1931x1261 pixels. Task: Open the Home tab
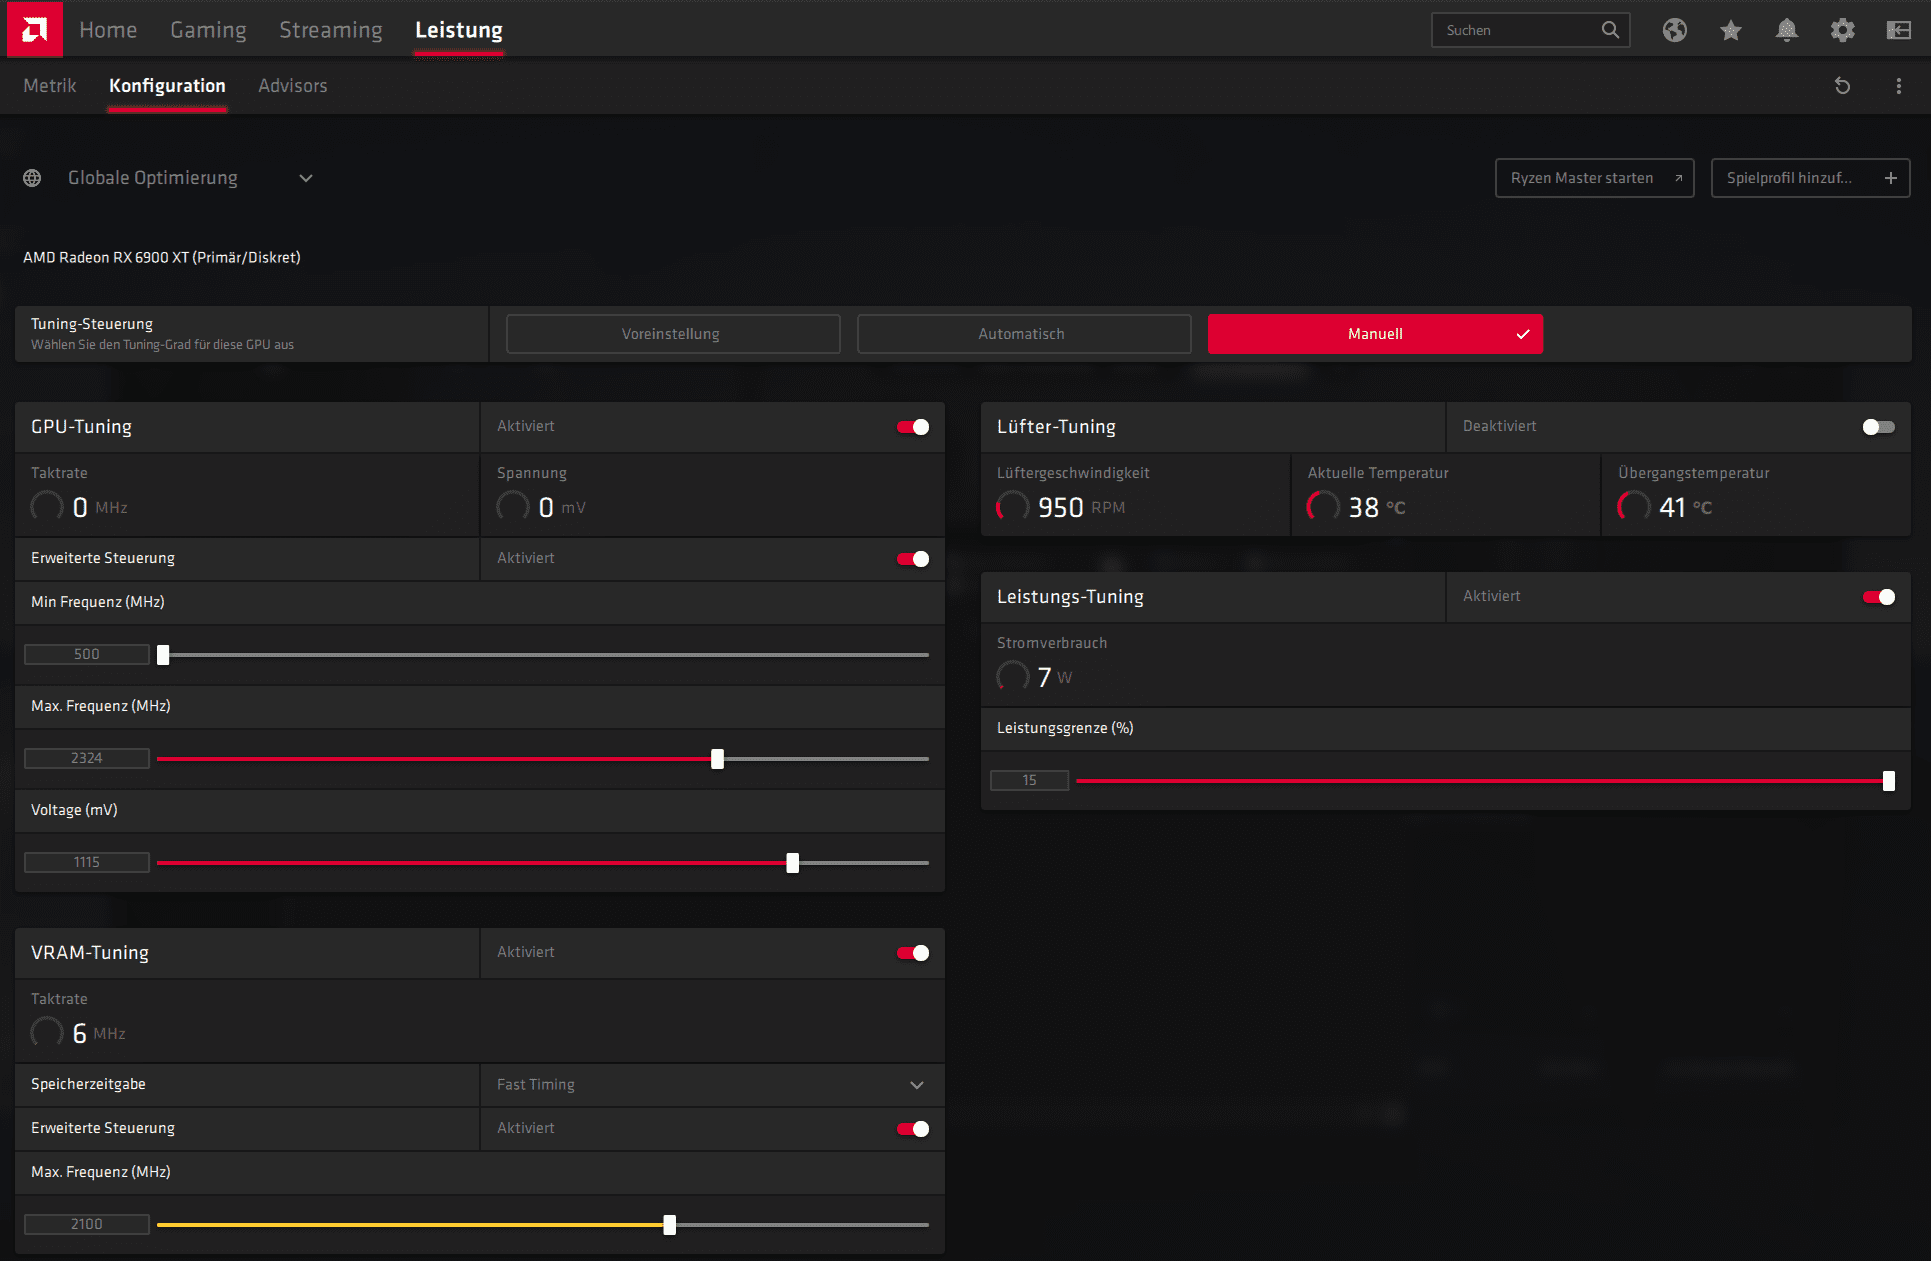point(108,30)
